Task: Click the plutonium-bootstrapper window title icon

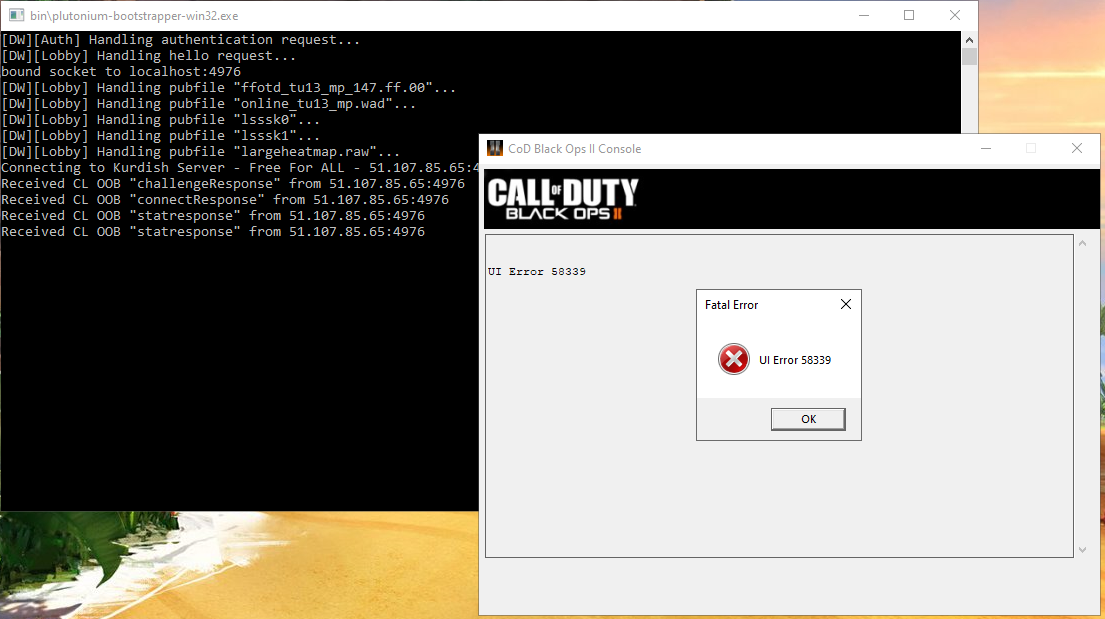Action: click(x=14, y=16)
